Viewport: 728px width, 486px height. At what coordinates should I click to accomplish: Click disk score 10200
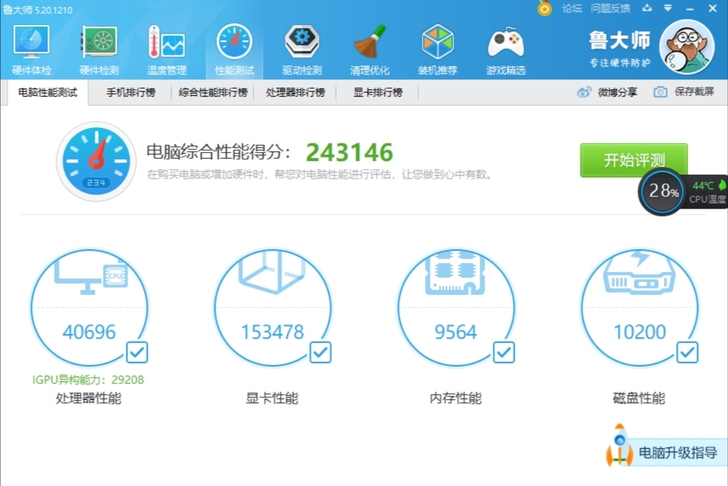[640, 332]
